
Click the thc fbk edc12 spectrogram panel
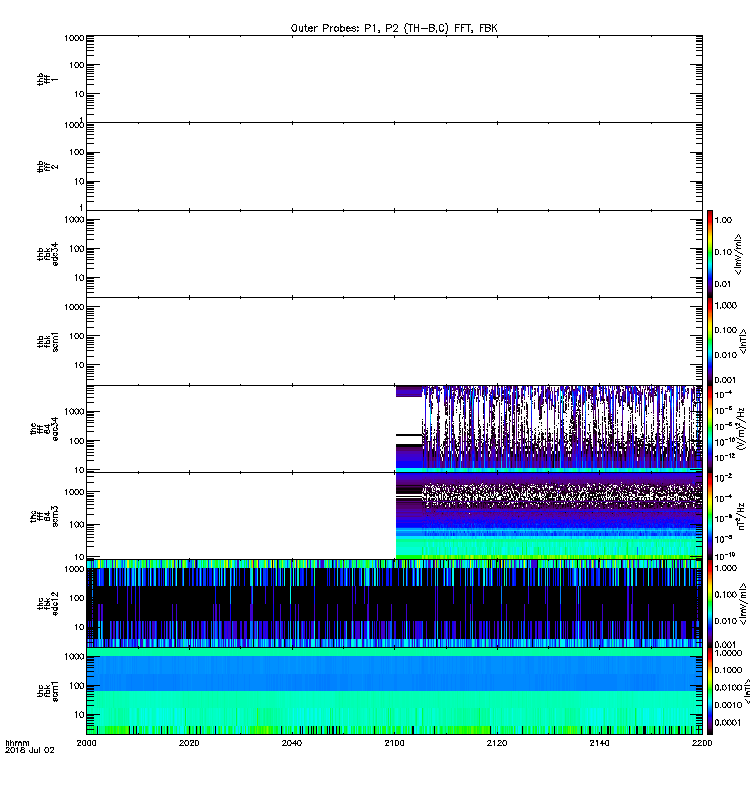(x=393, y=603)
